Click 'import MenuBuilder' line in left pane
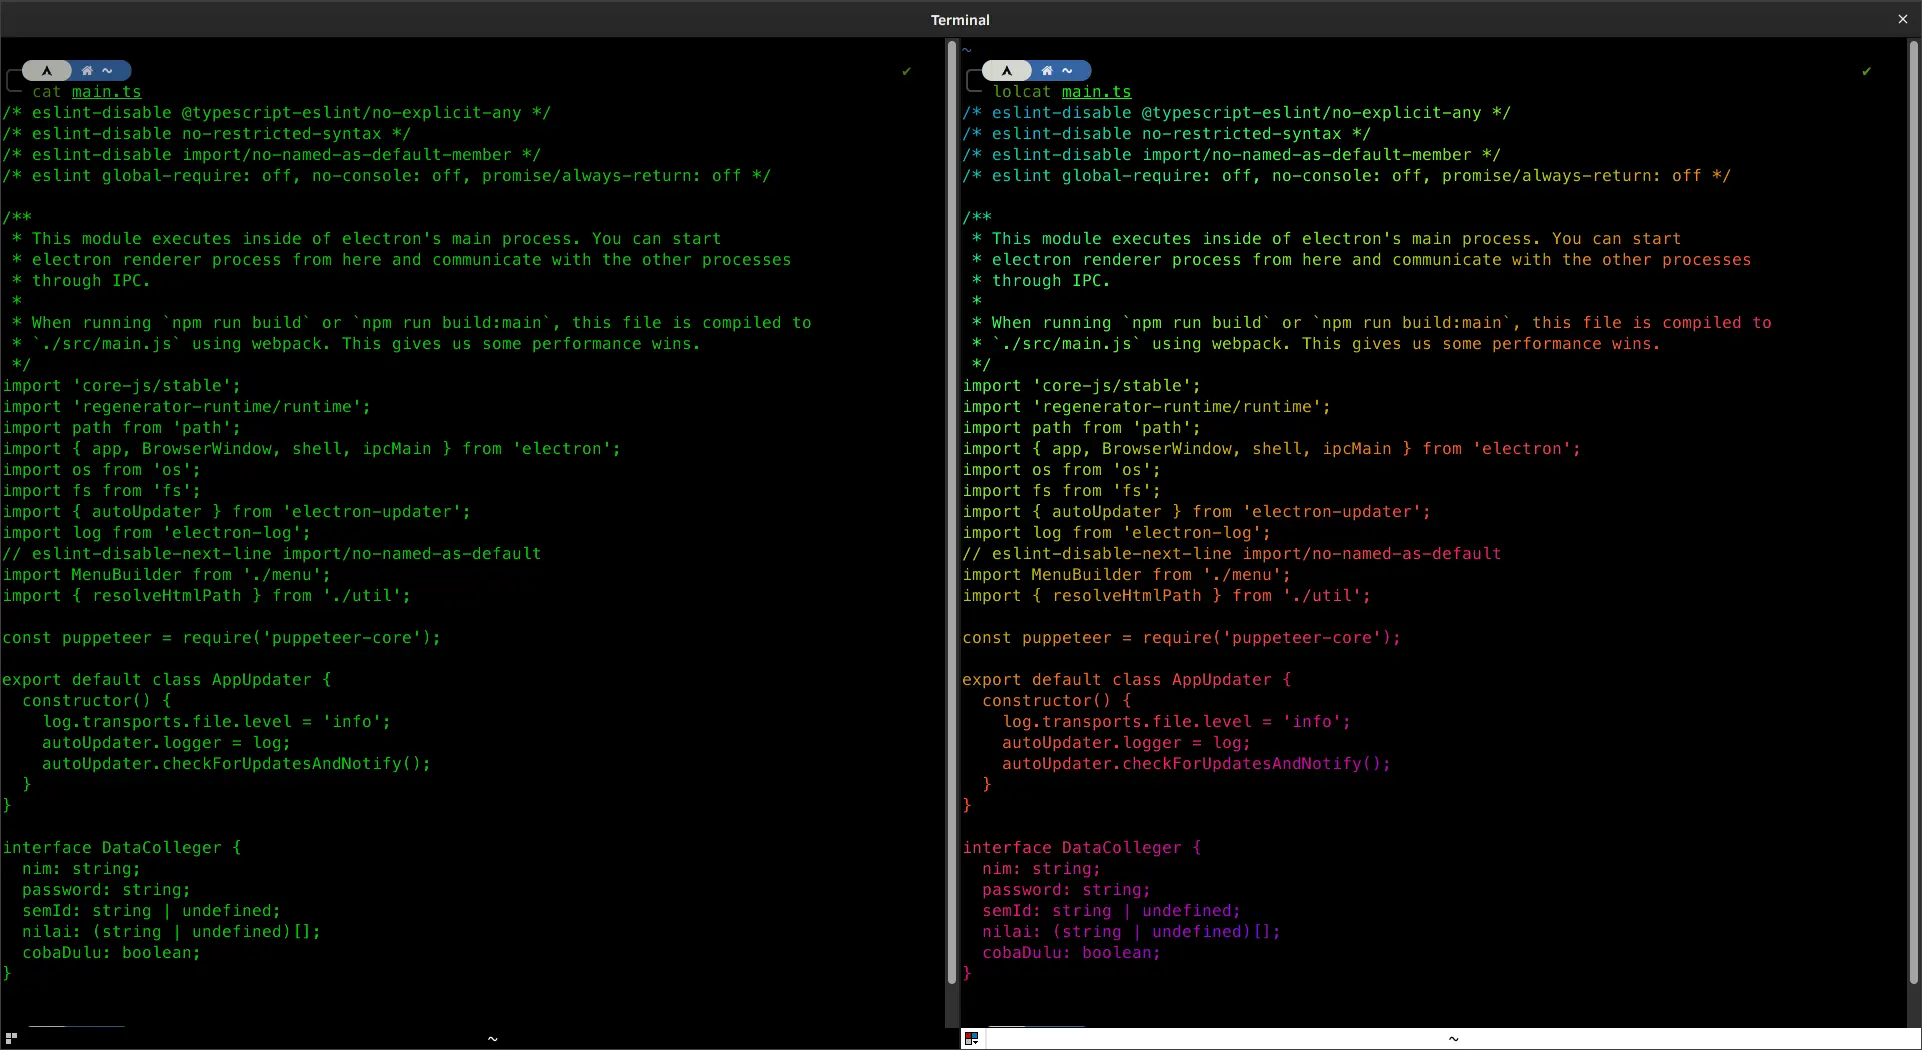The image size is (1922, 1050). click(x=167, y=575)
